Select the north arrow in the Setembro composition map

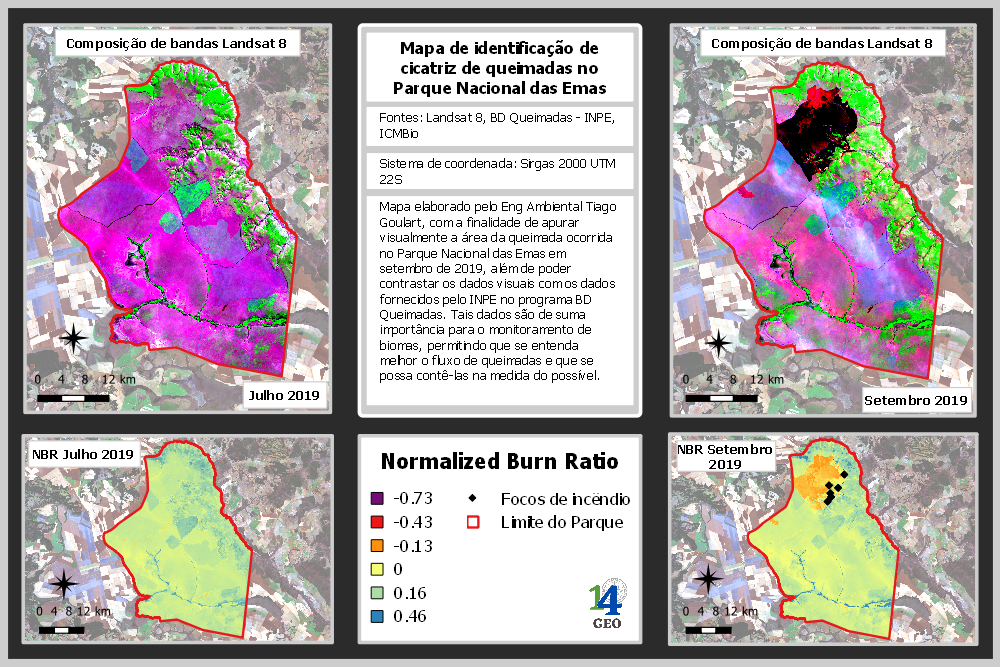(x=720, y=342)
